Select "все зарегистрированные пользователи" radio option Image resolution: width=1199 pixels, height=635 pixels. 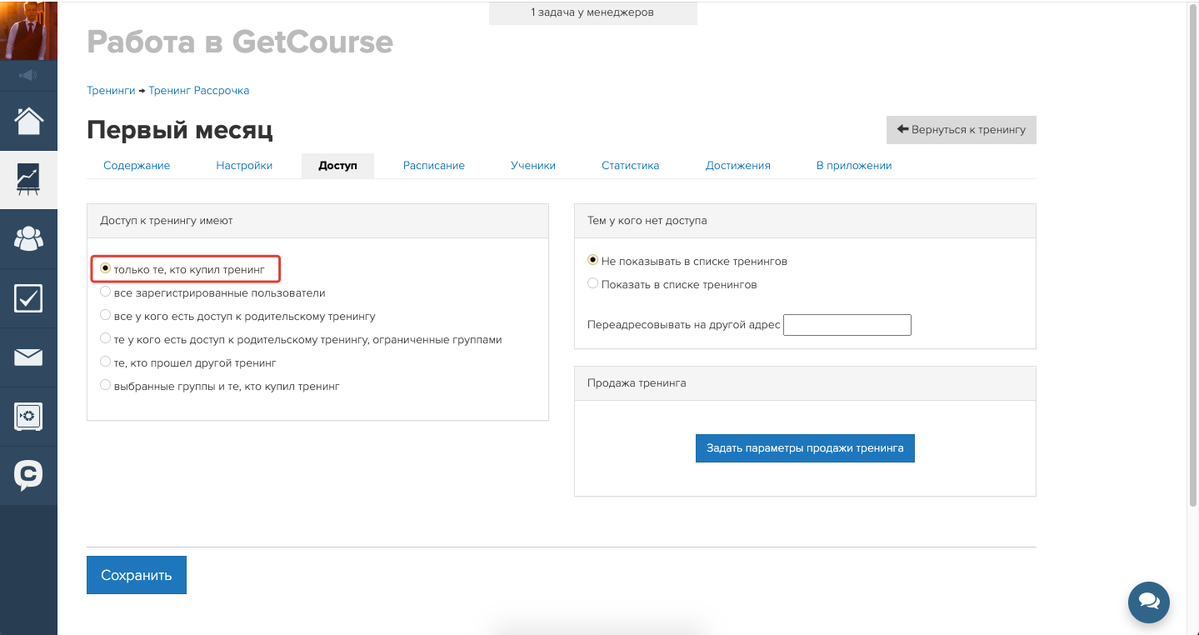(x=106, y=293)
